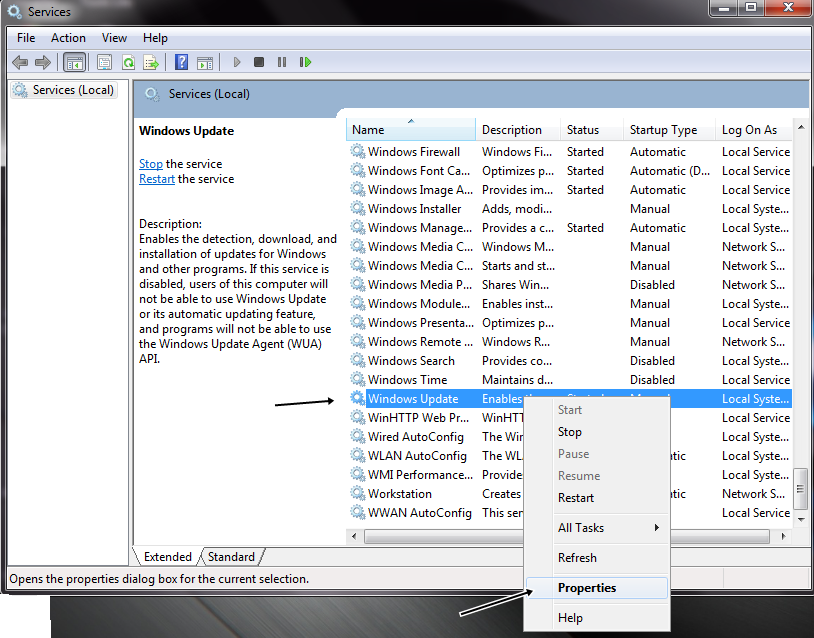Select the Windows Presenta... service row
Viewport: 814px width, 638px height.
pos(569,322)
